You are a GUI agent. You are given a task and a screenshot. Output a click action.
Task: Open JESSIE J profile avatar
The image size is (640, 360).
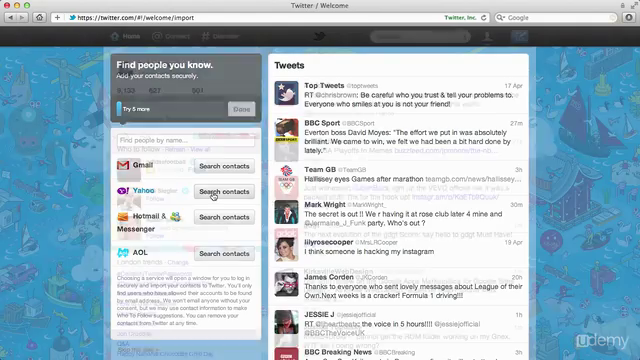coord(286,322)
